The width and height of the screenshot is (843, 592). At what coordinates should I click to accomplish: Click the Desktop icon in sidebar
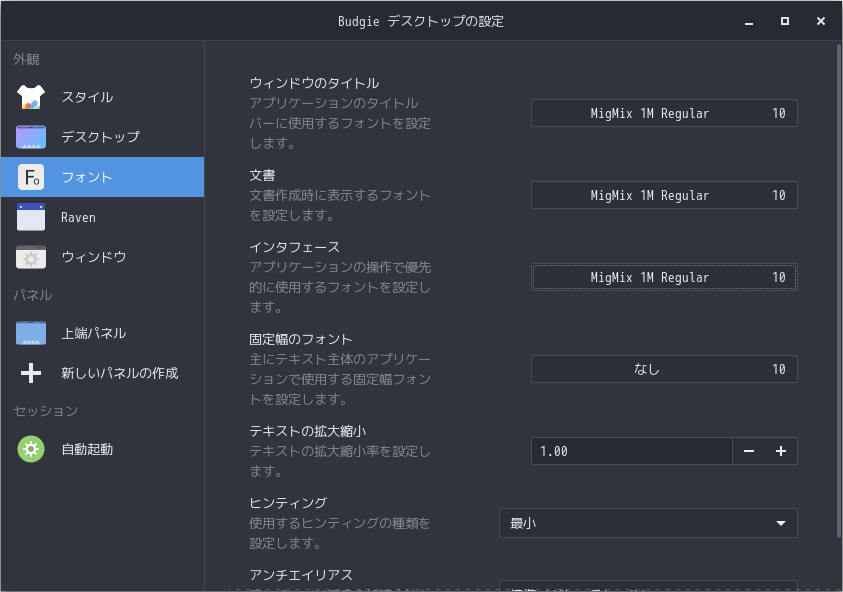pos(31,137)
